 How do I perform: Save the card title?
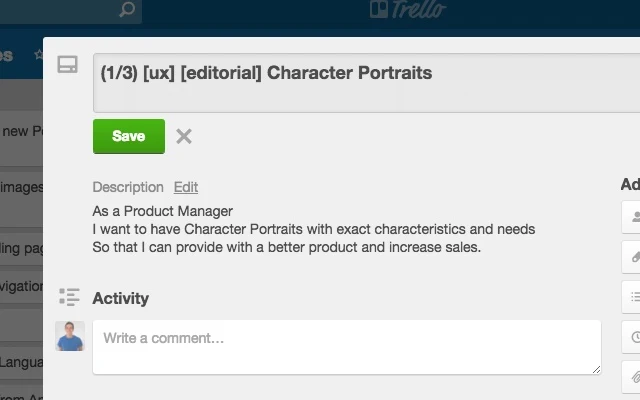pyautogui.click(x=128, y=136)
